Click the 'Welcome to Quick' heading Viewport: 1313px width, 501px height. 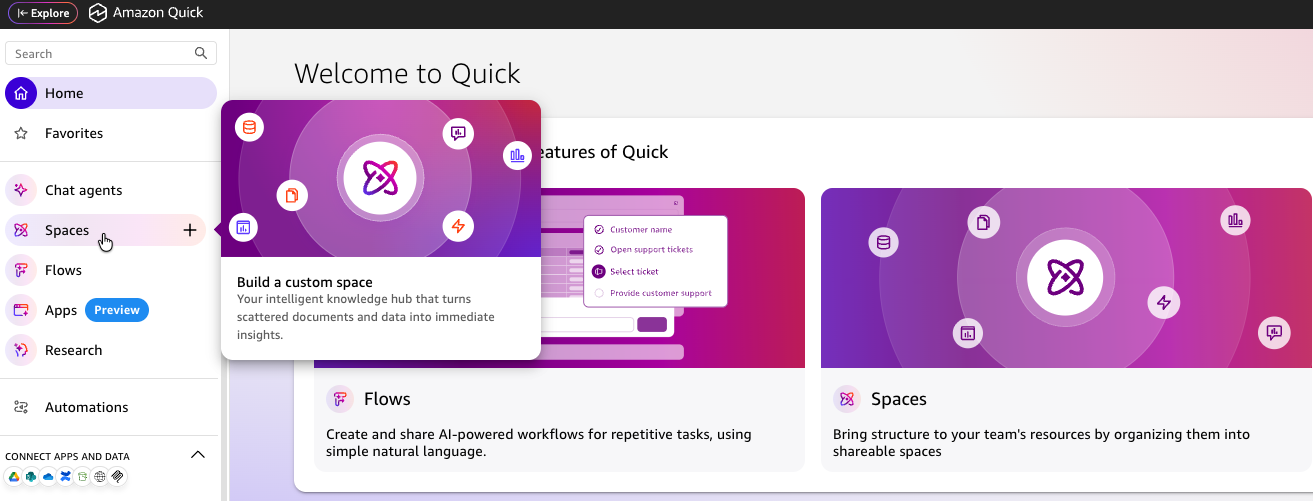pos(407,73)
